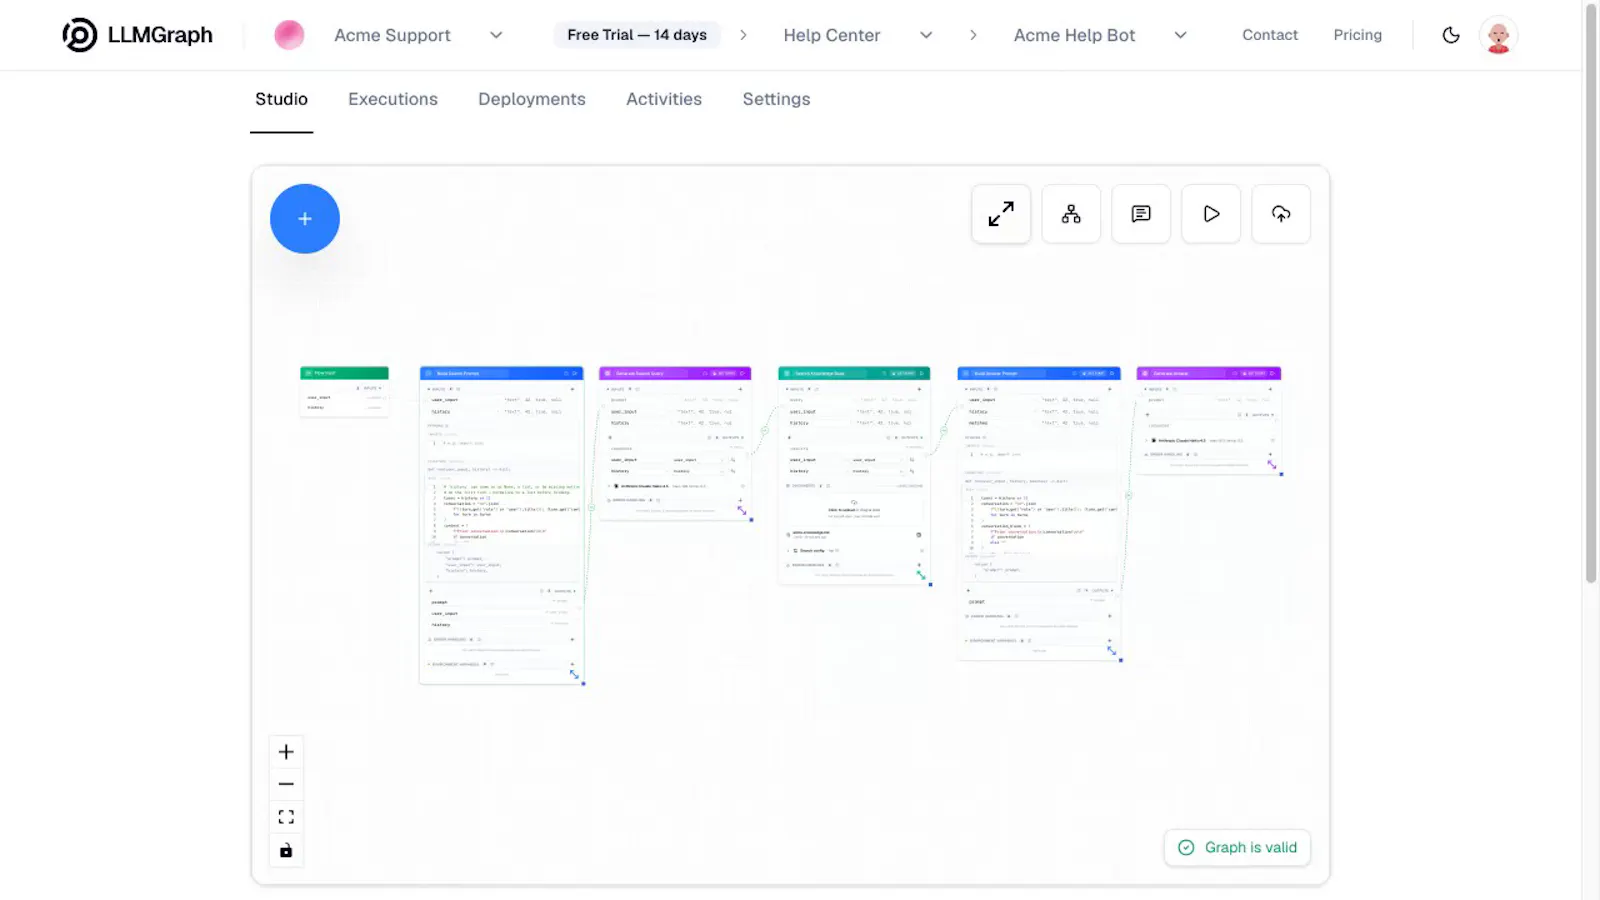Select the green Flow Input node header

point(344,373)
